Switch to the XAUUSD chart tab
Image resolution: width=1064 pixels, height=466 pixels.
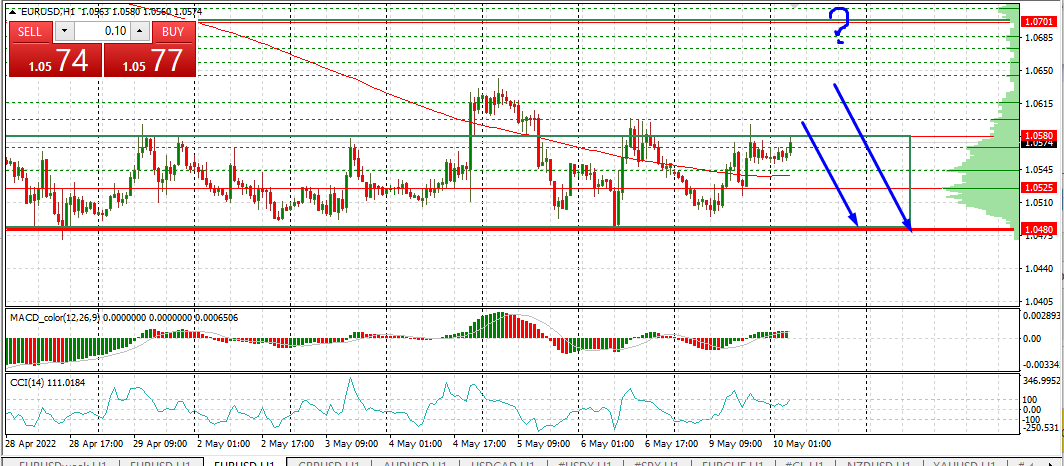pos(967,463)
